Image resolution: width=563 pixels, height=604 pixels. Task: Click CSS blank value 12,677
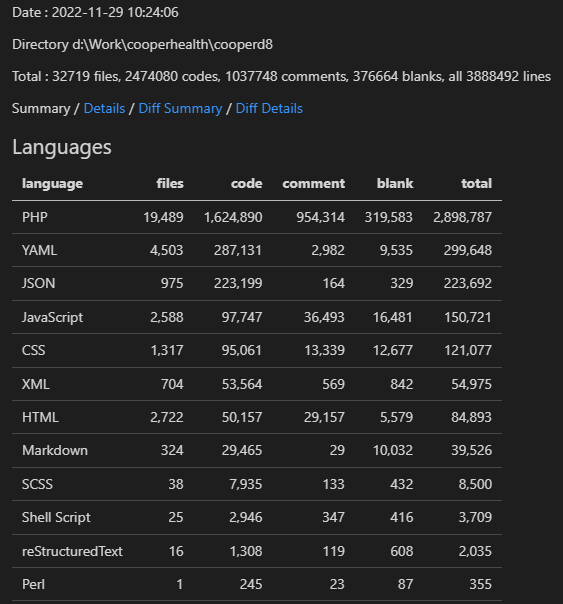click(393, 351)
